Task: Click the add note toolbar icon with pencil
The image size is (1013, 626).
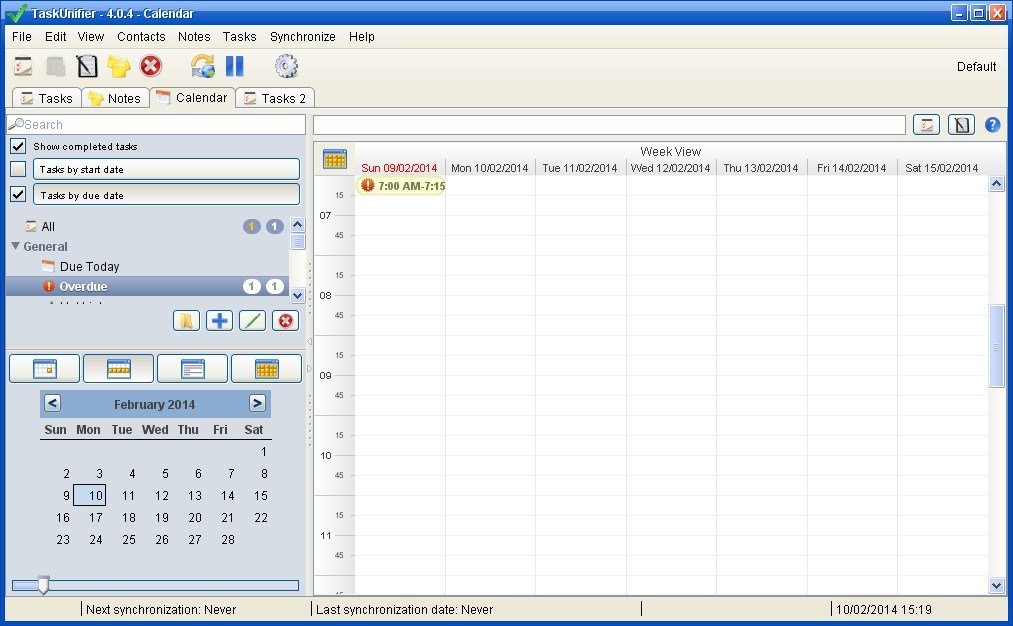Action: (x=87, y=66)
